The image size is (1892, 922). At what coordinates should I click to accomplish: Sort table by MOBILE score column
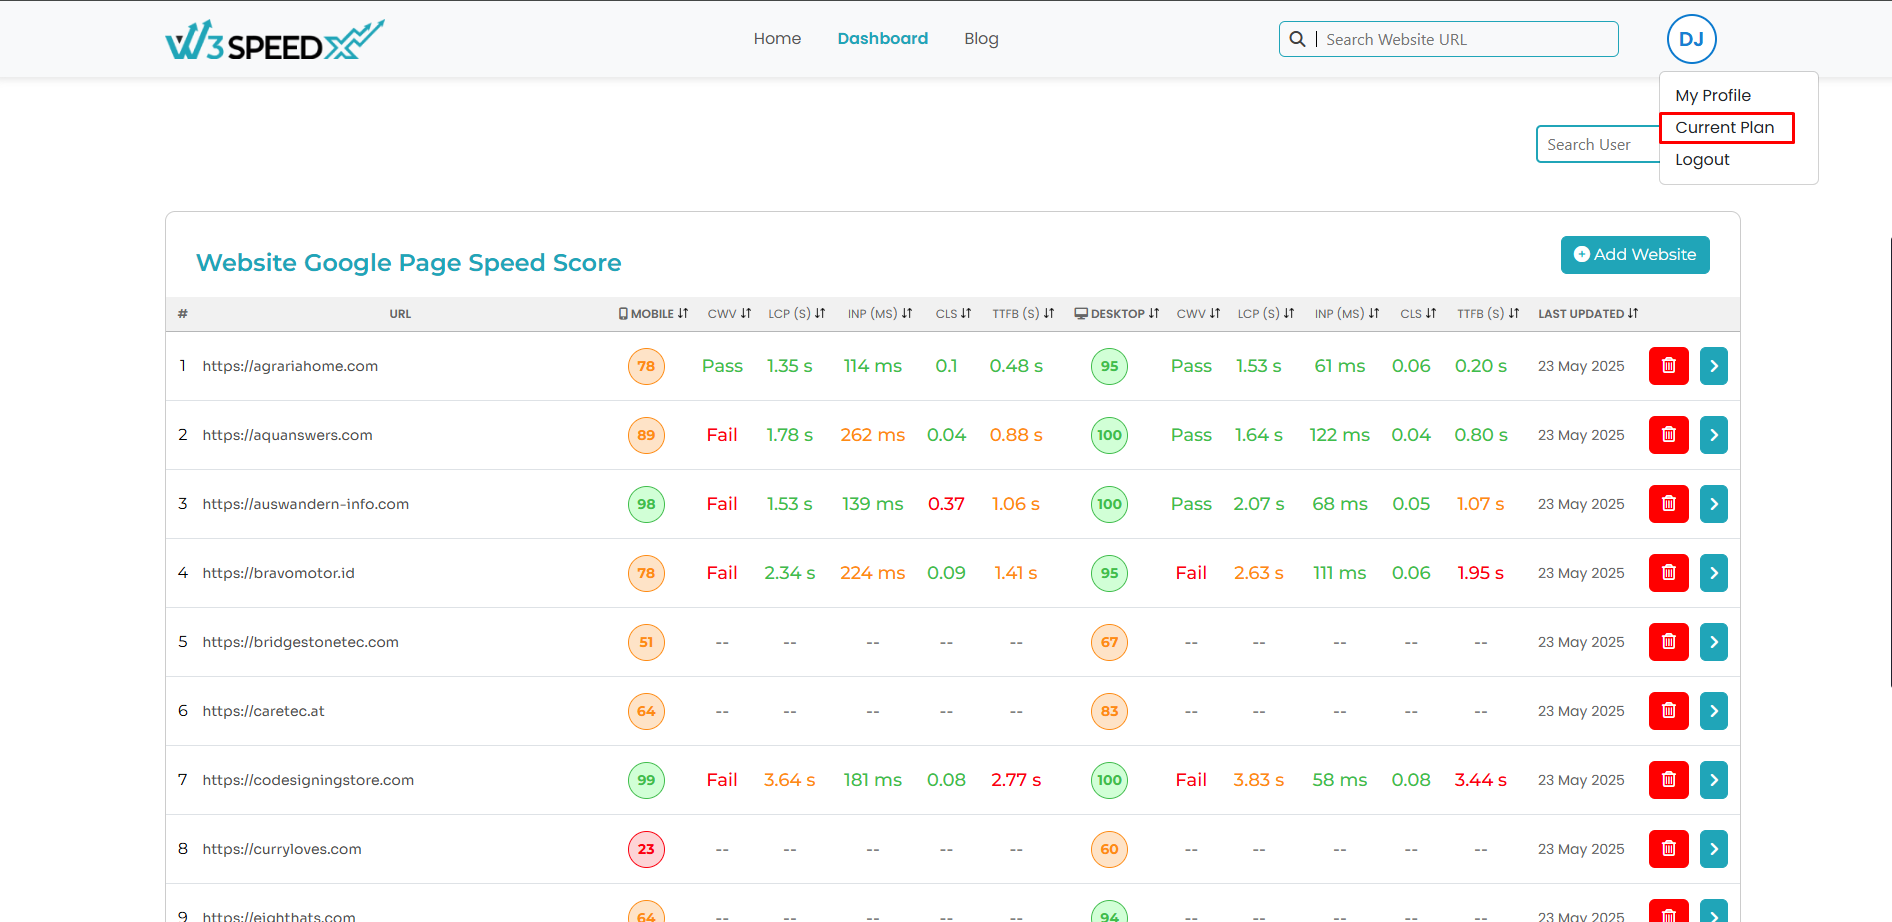click(654, 314)
